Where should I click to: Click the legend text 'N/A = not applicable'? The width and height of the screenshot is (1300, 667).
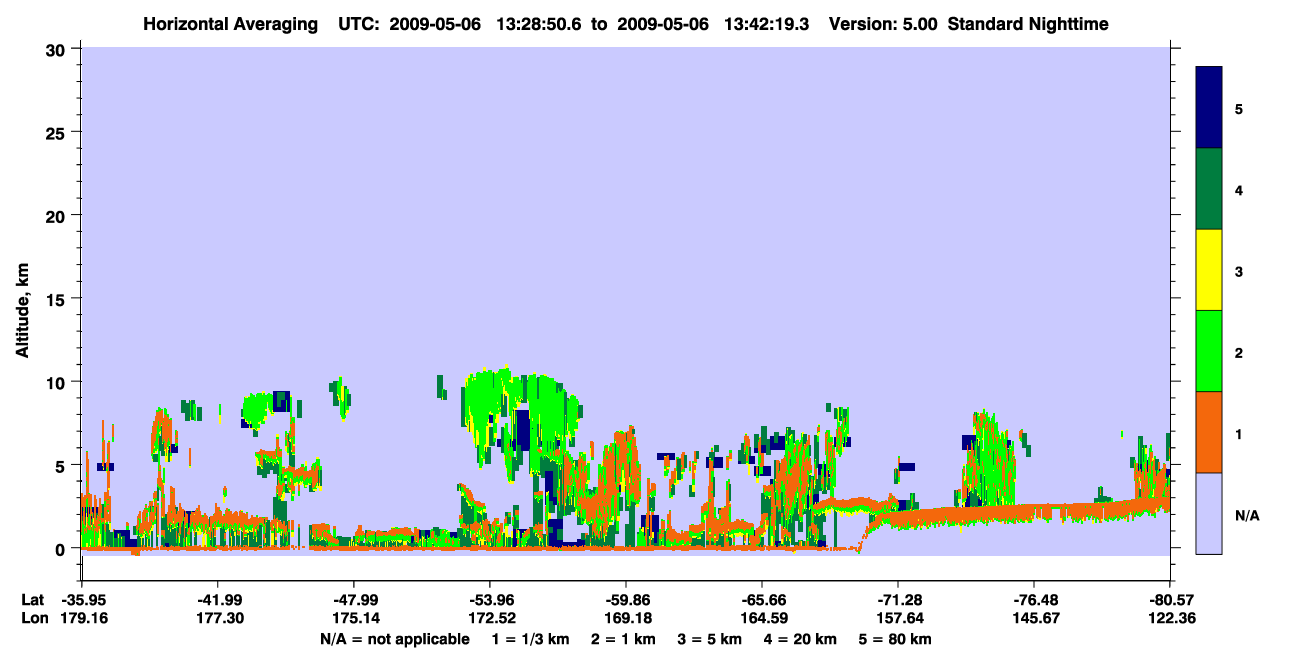pyautogui.click(x=394, y=639)
